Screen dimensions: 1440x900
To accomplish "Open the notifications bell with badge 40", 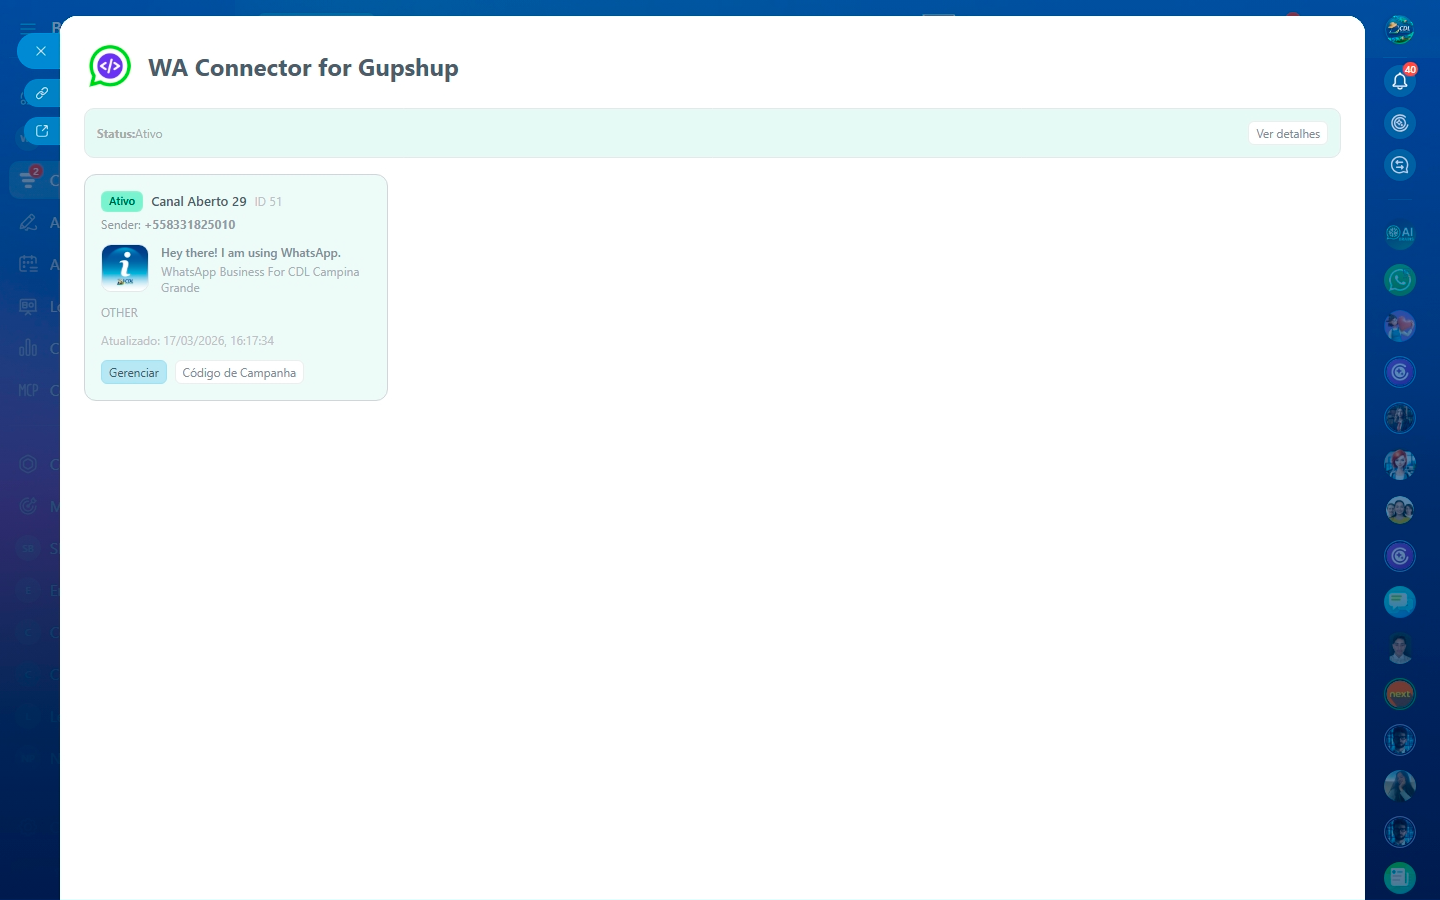I will tap(1399, 81).
